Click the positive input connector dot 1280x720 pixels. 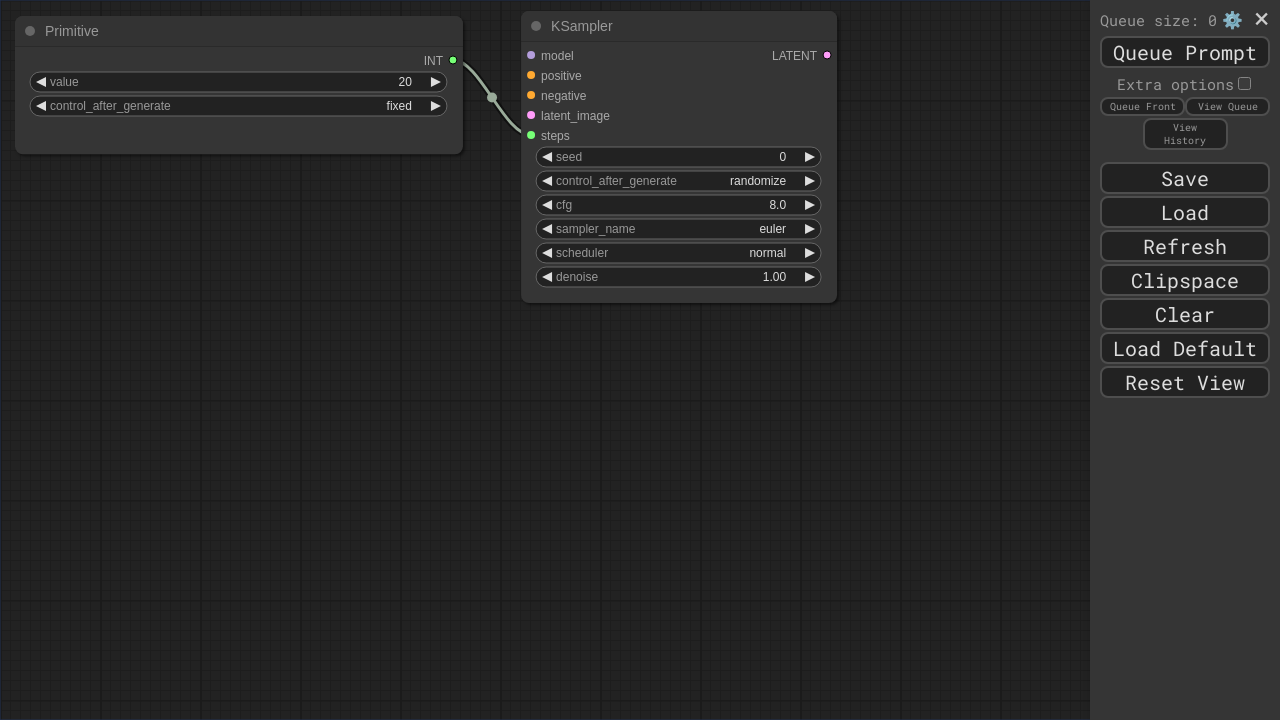531,75
